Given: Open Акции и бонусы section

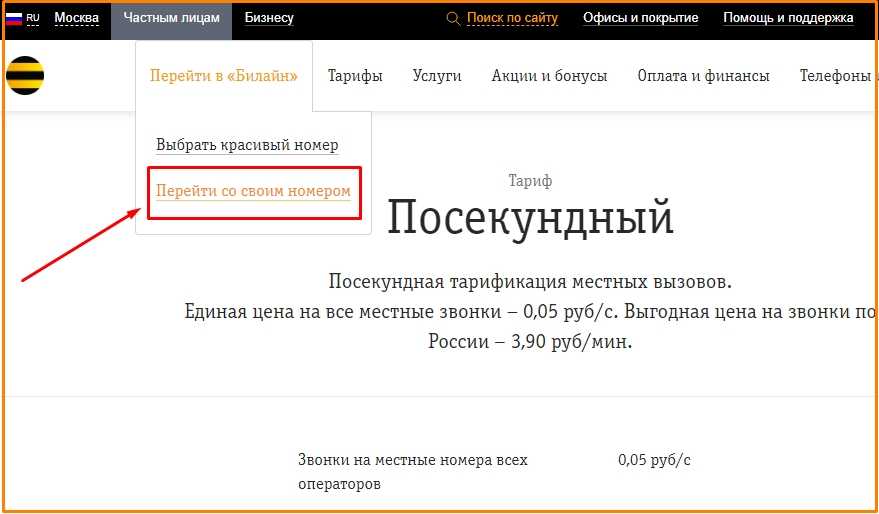Looking at the screenshot, I should click(x=549, y=76).
